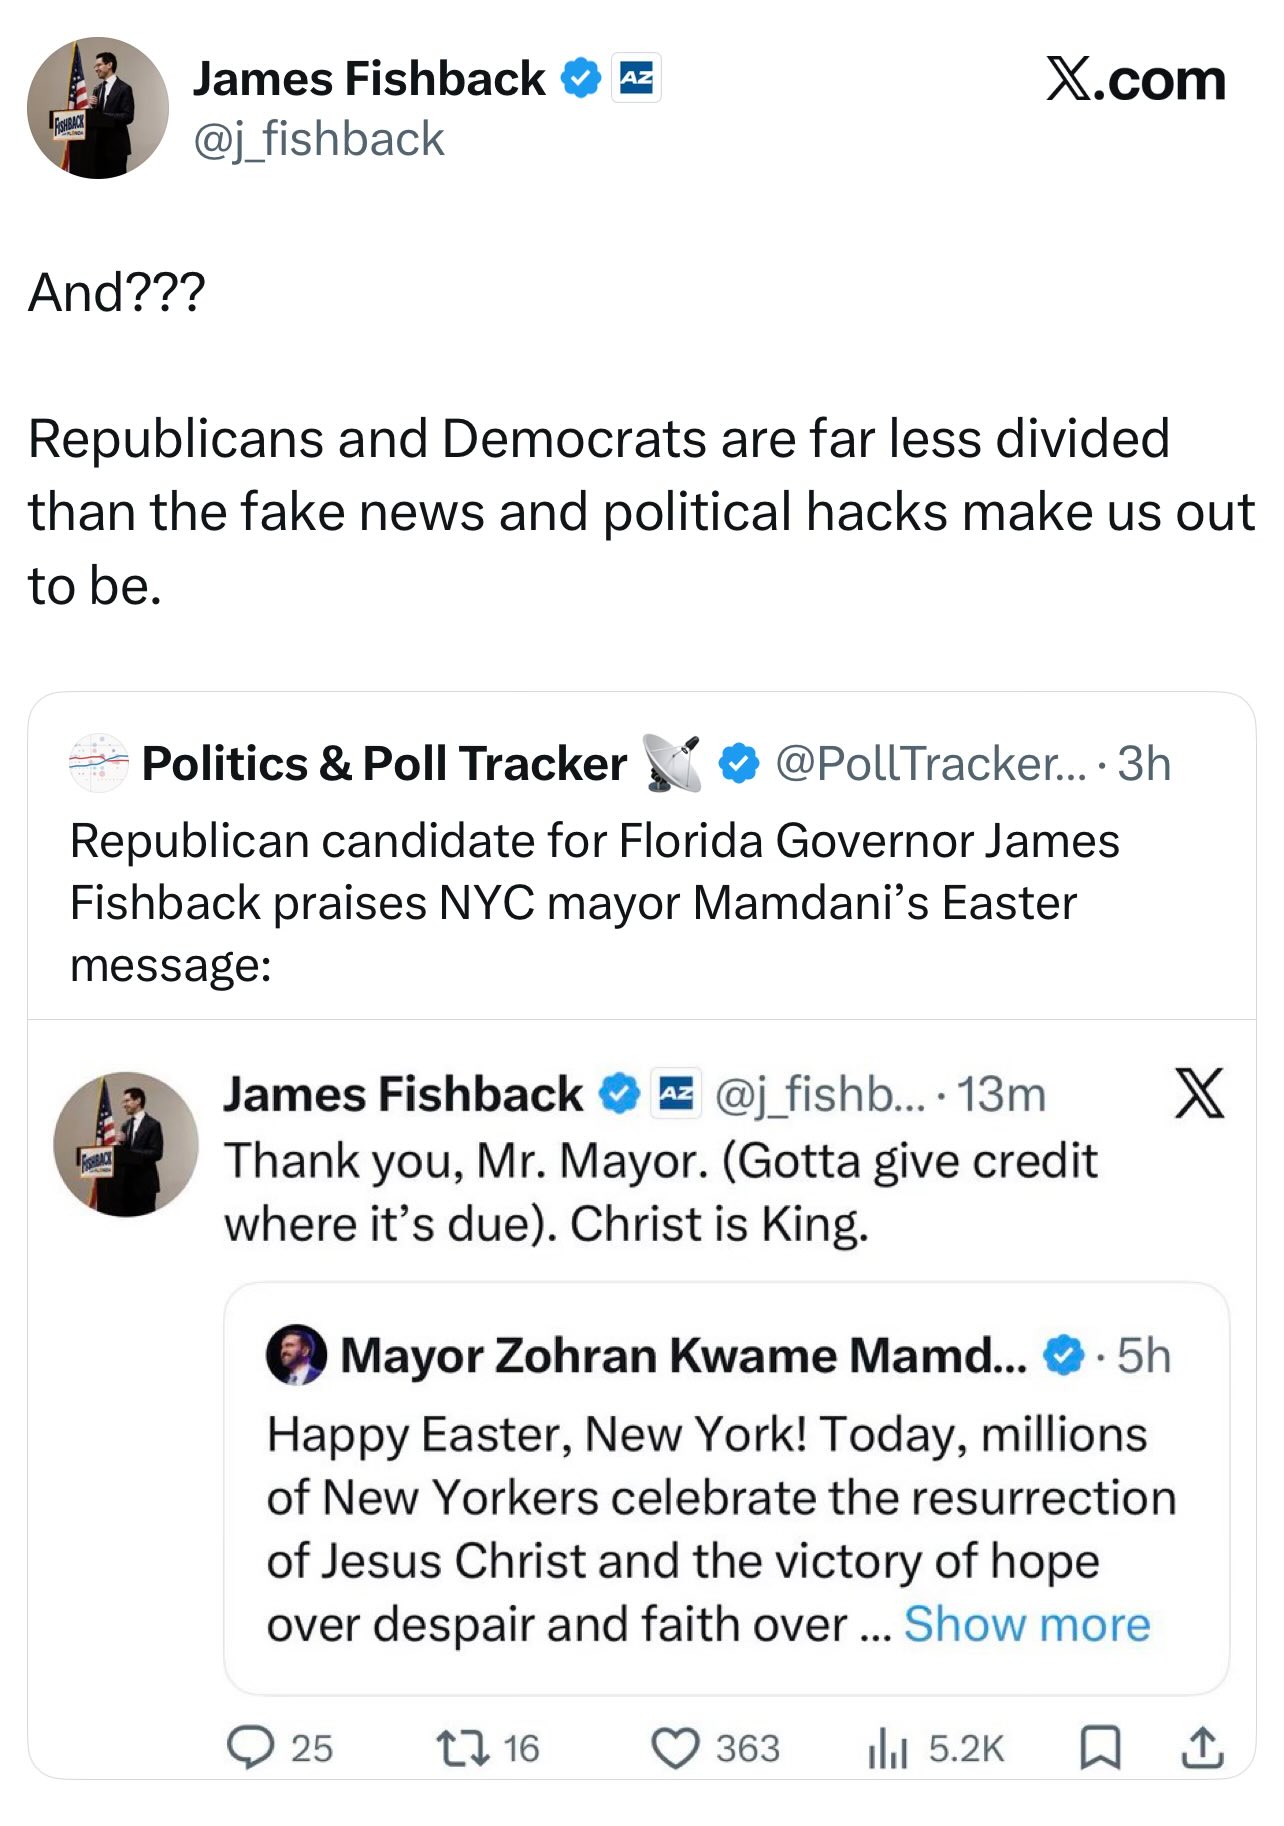
Task: Like the tweet with the heart icon
Action: pyautogui.click(x=675, y=1749)
